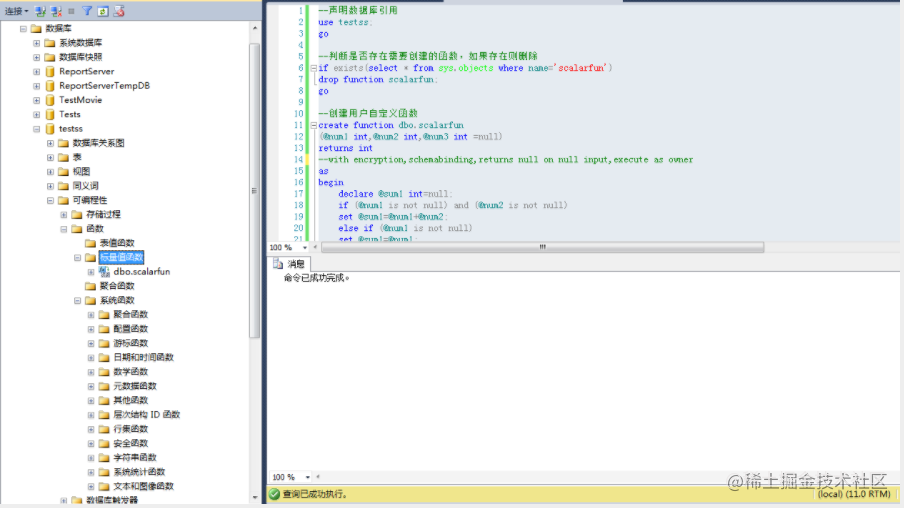Viewport: 904px width, 508px height.
Task: Select dbo.scalarfun function name
Action: 142,272
